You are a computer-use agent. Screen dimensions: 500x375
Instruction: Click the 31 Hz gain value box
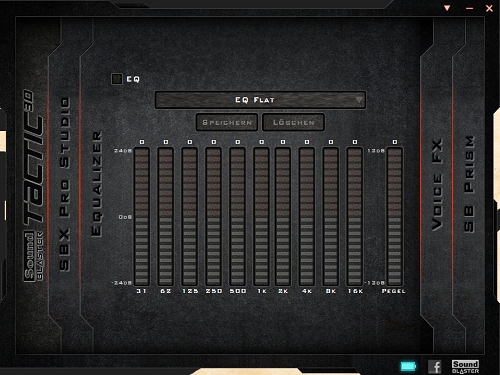click(142, 142)
